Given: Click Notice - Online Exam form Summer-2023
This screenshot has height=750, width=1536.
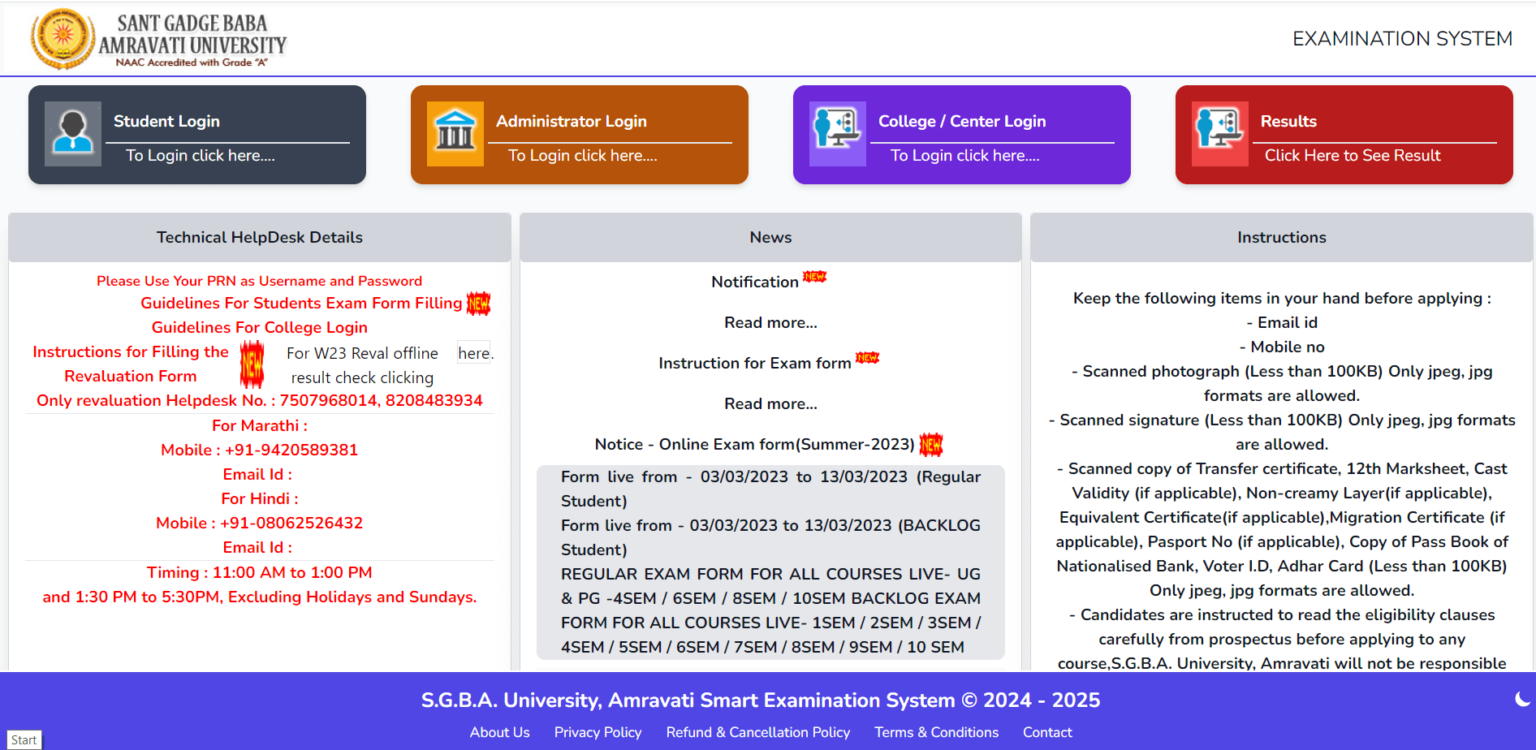Looking at the screenshot, I should click(x=757, y=443).
